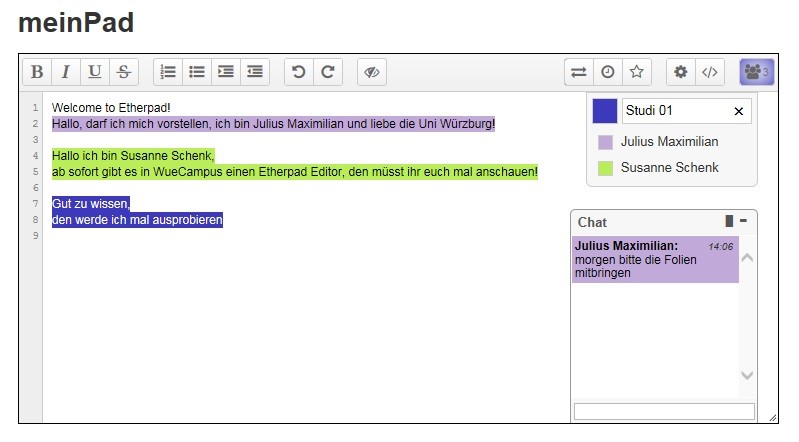Toggle underline text formatting
799x442 pixels.
(x=95, y=72)
